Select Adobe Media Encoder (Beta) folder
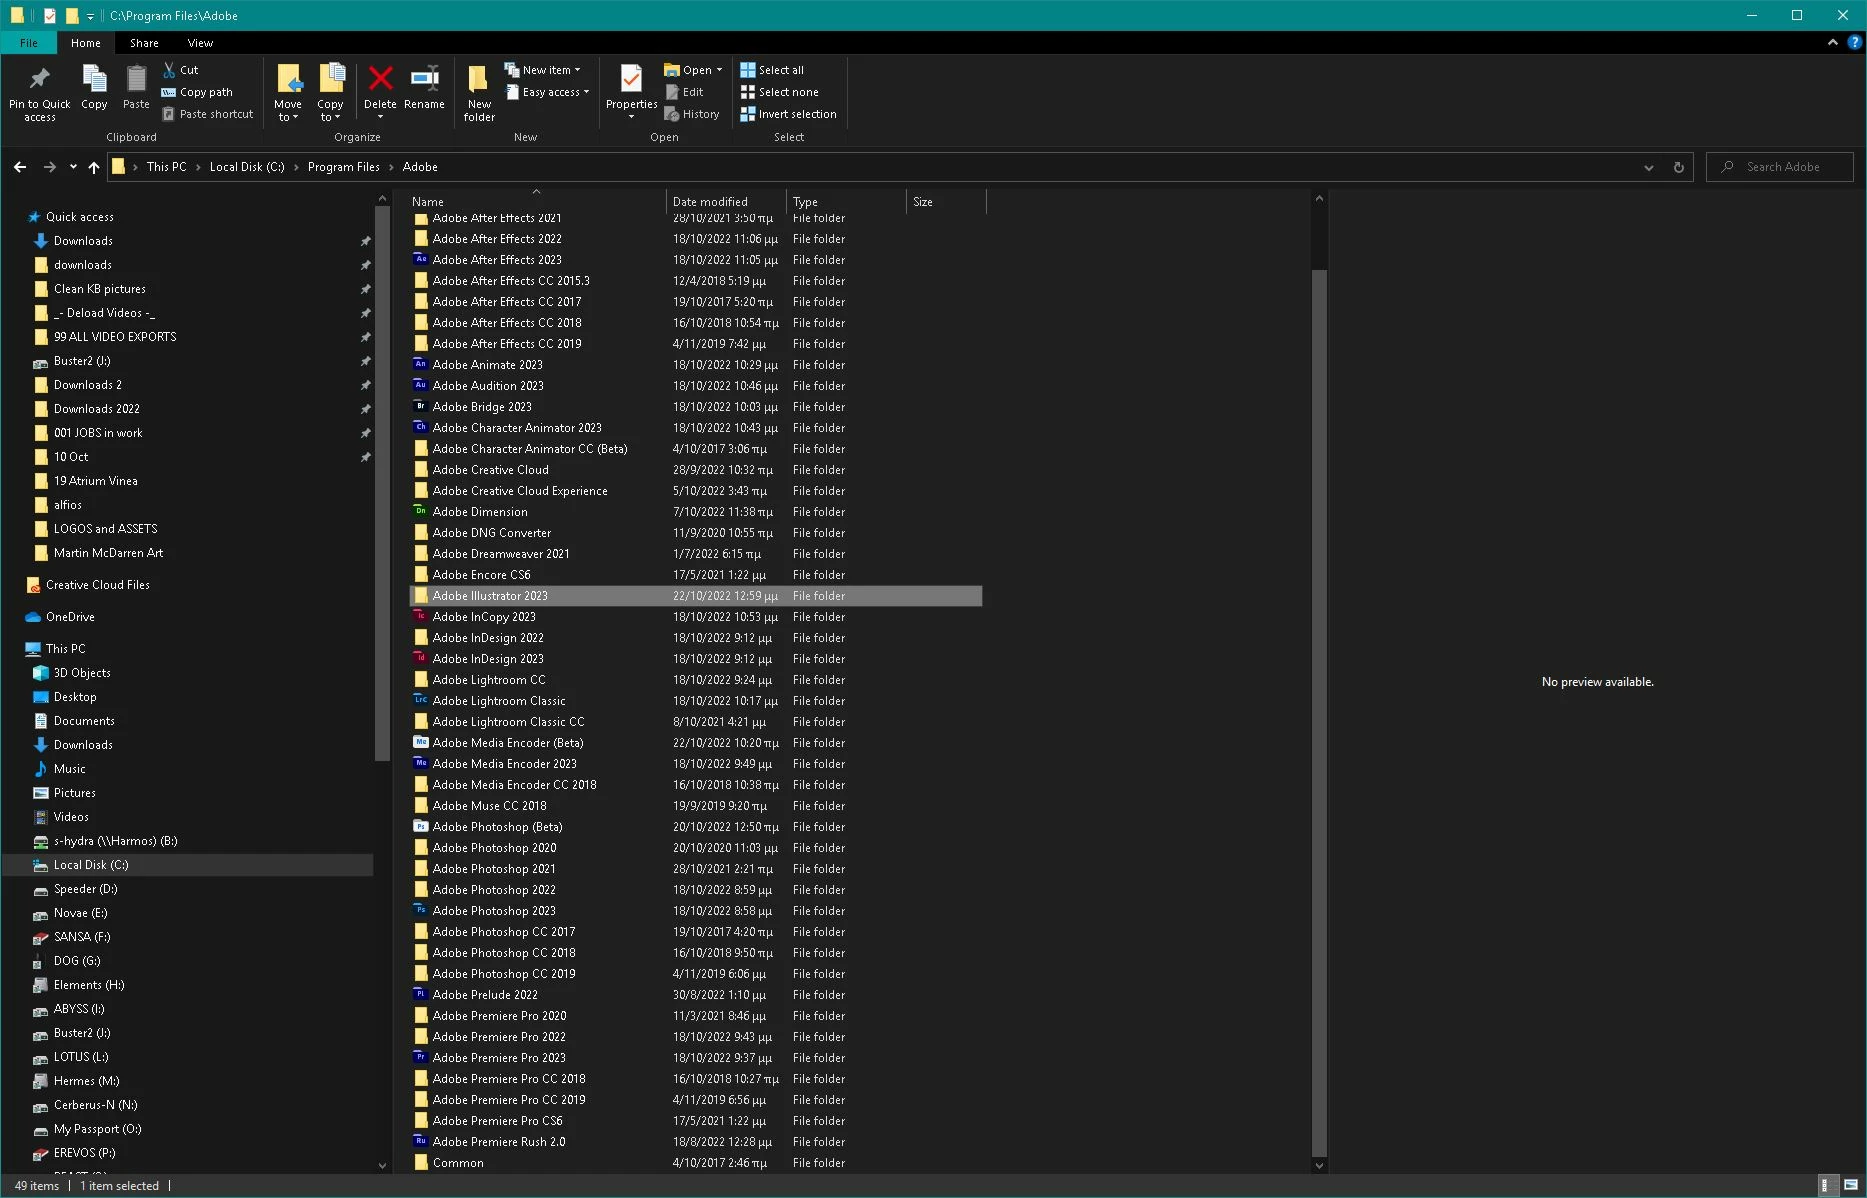The image size is (1867, 1198). (696, 743)
